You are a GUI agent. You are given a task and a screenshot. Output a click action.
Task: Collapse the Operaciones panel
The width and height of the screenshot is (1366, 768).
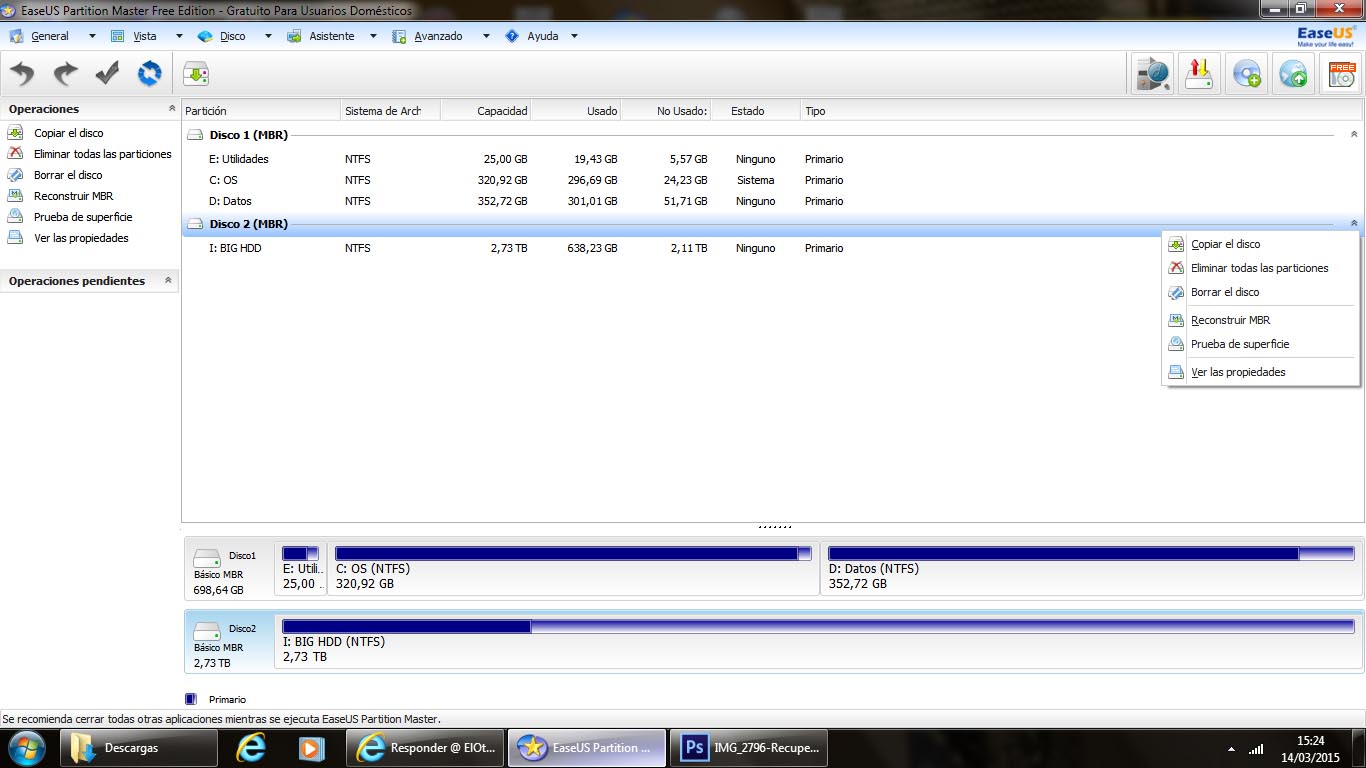171,109
